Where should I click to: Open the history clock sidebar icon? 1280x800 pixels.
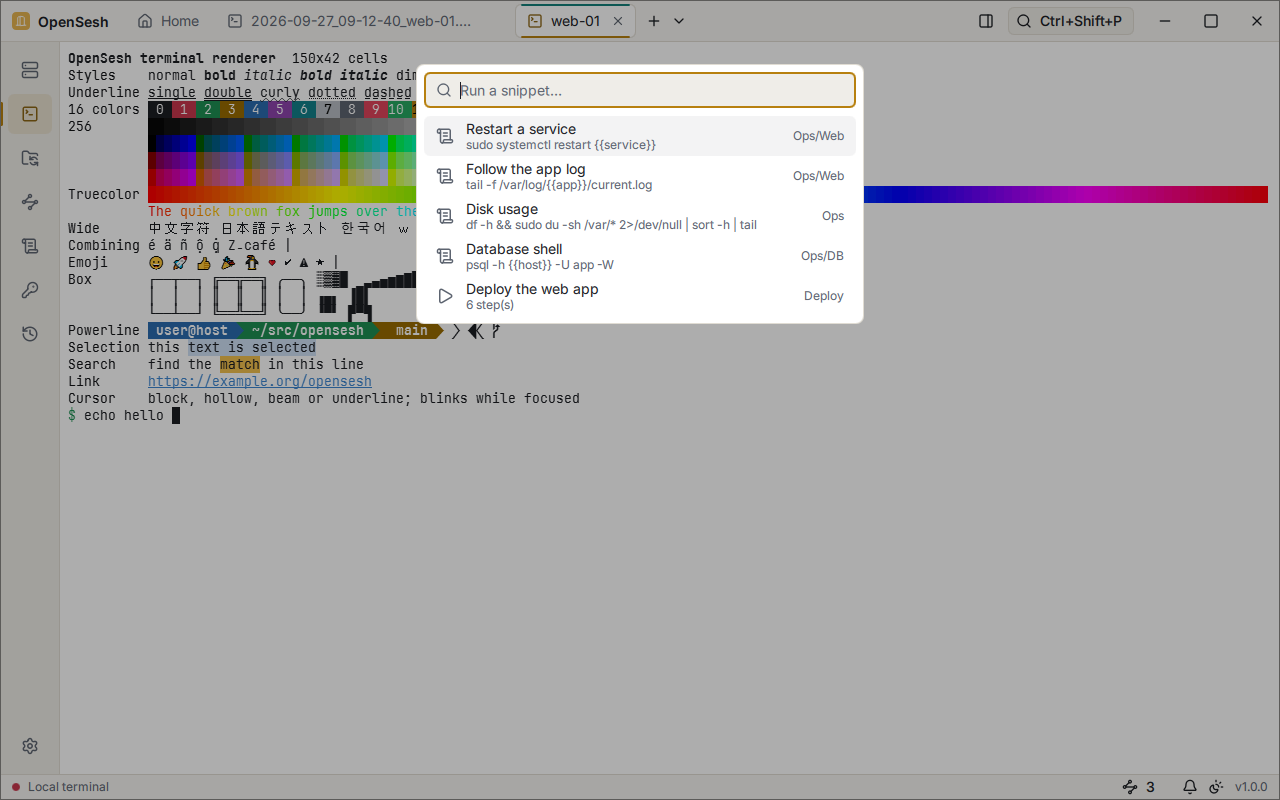point(30,334)
